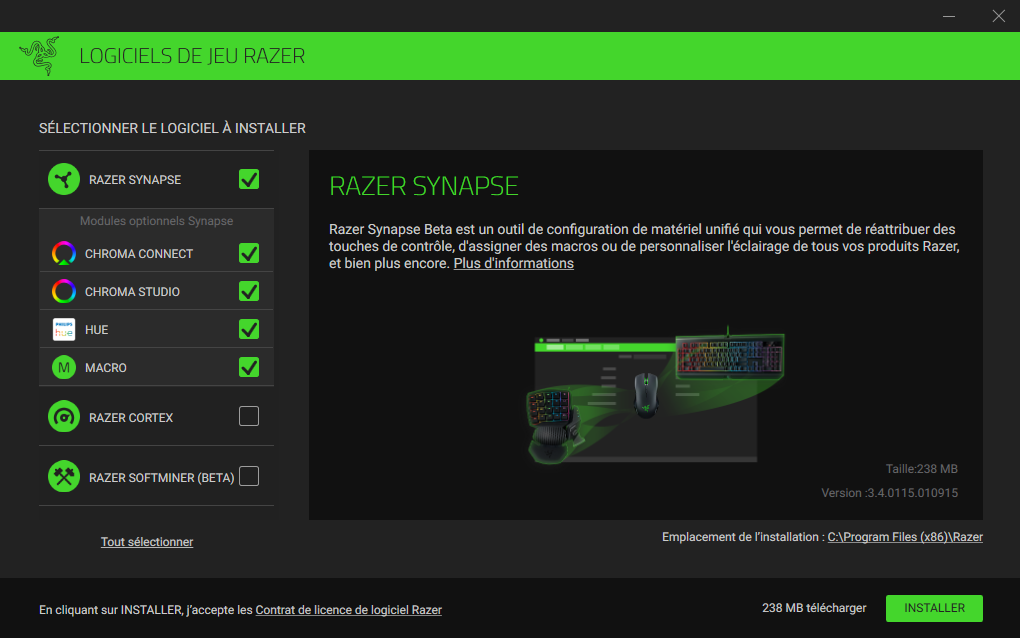Select the HUE label

(x=96, y=330)
